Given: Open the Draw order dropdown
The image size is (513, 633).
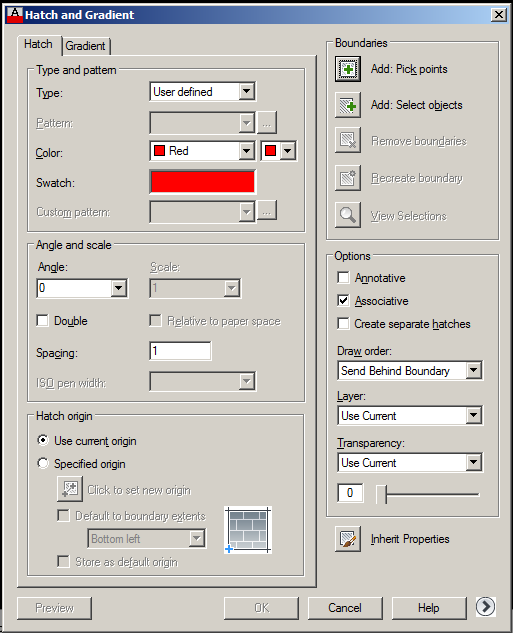Looking at the screenshot, I should (x=410, y=371).
